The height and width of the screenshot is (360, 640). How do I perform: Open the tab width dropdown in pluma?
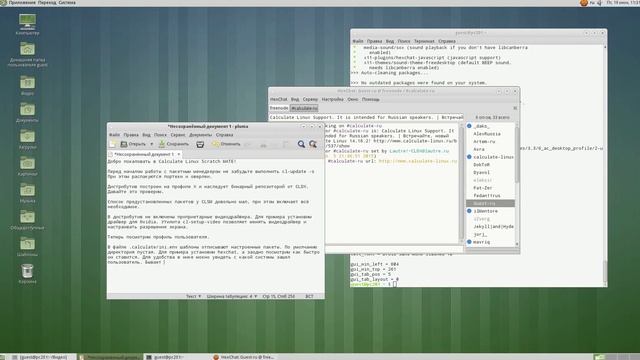click(231, 296)
